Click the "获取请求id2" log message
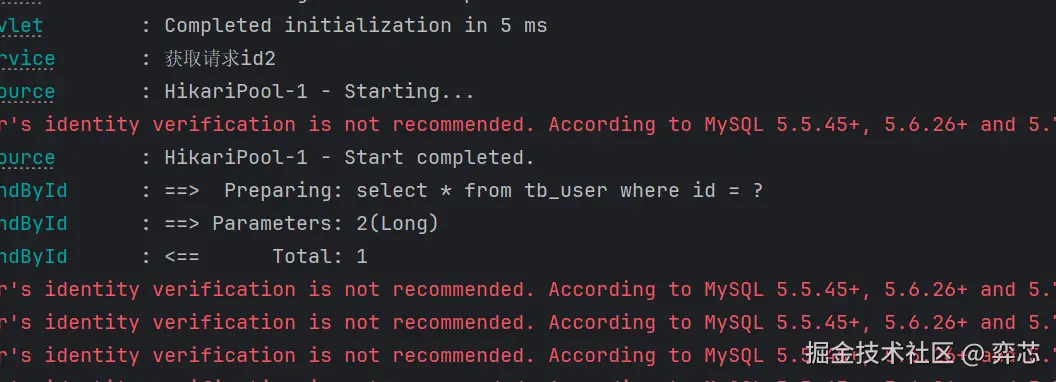This screenshot has height=382, width=1056. click(220, 59)
